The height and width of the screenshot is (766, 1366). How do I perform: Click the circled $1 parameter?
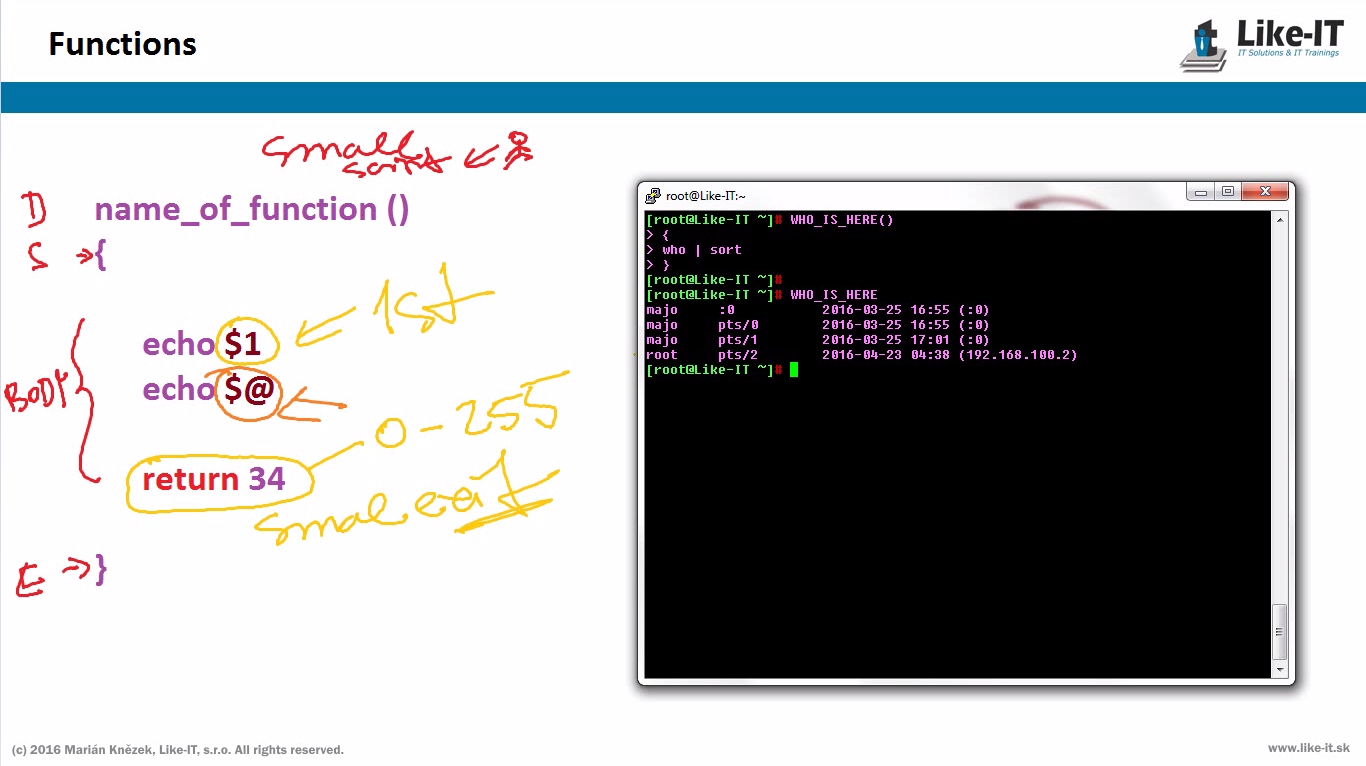click(243, 344)
